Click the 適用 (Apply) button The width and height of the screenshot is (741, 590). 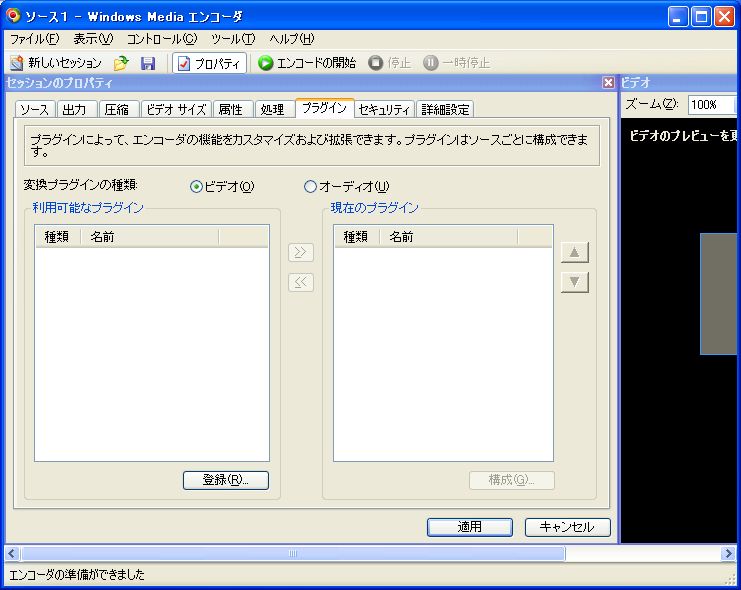point(469,527)
